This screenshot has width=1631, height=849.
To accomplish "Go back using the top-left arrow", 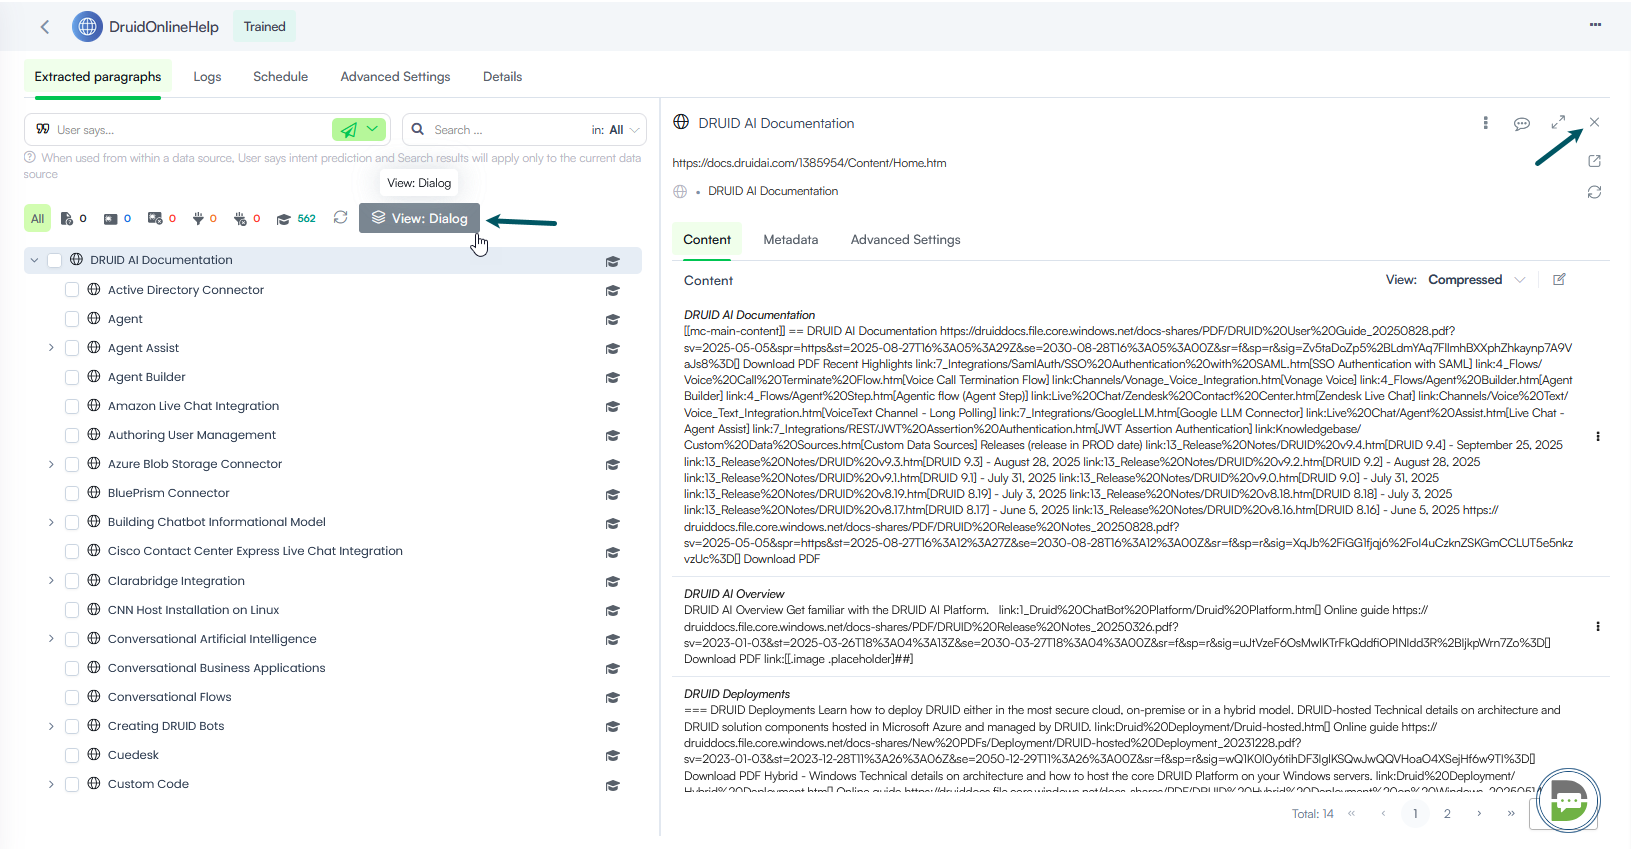I will coord(45,27).
